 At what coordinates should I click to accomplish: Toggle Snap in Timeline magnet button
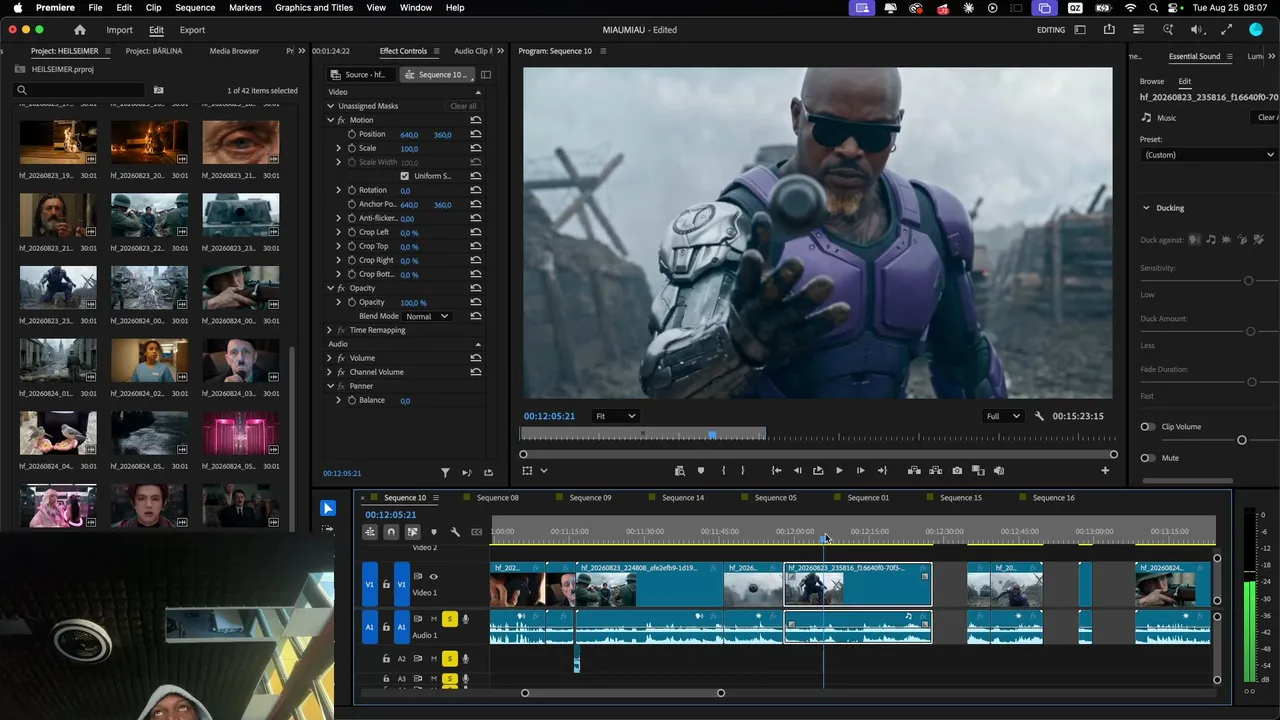click(x=391, y=532)
